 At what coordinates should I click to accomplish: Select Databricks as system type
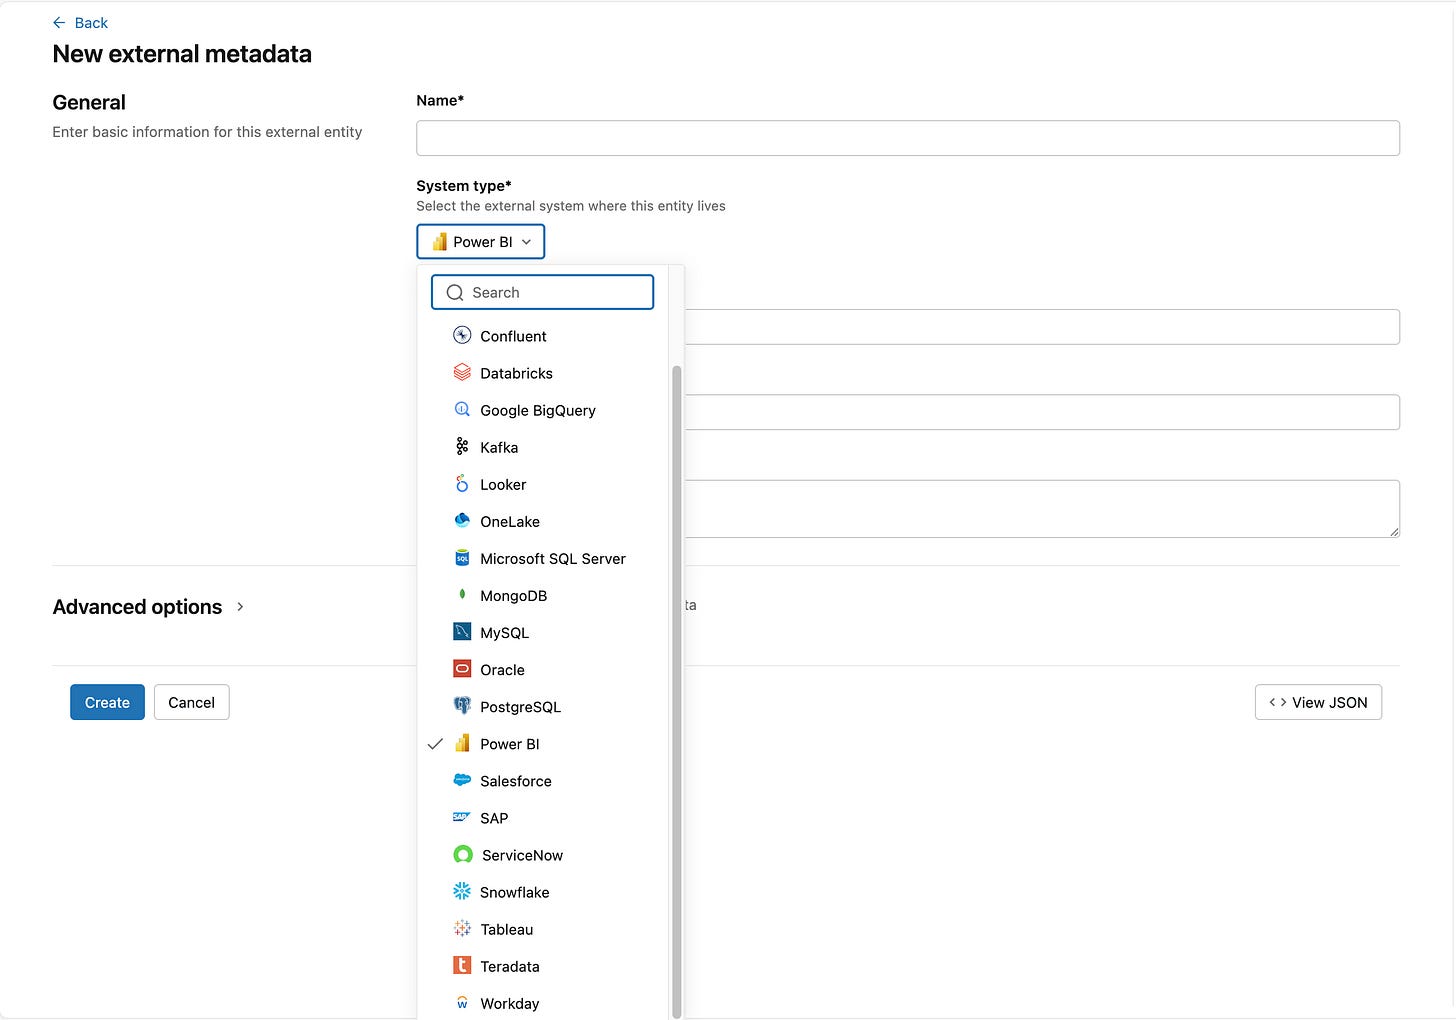[x=543, y=373]
